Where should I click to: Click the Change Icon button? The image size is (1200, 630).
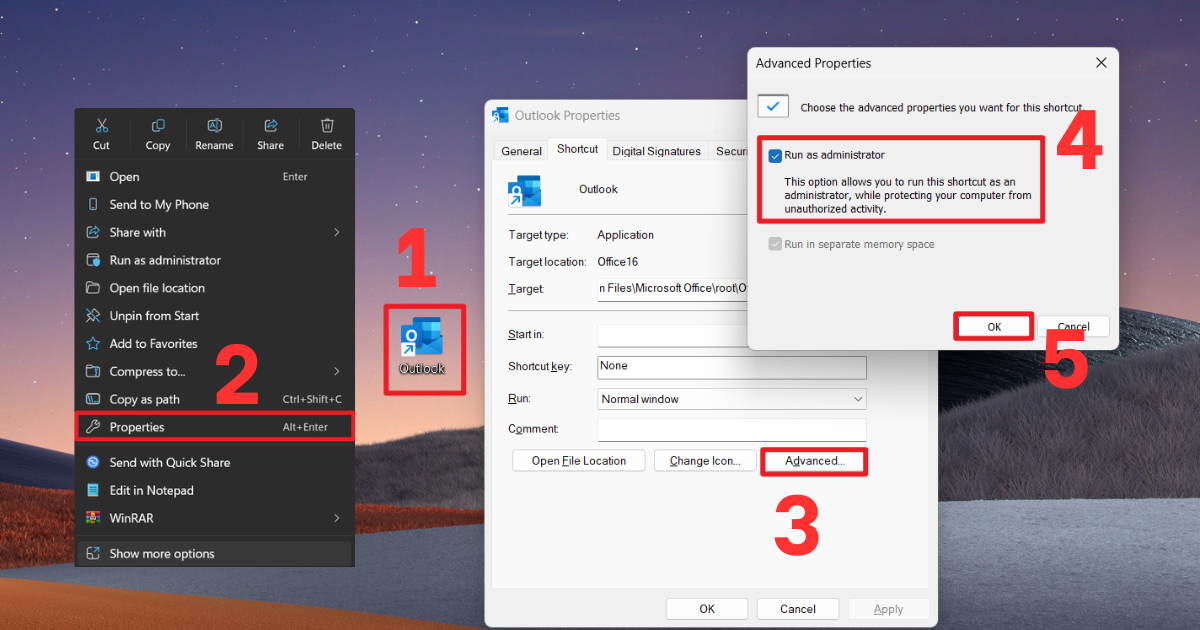[705, 461]
